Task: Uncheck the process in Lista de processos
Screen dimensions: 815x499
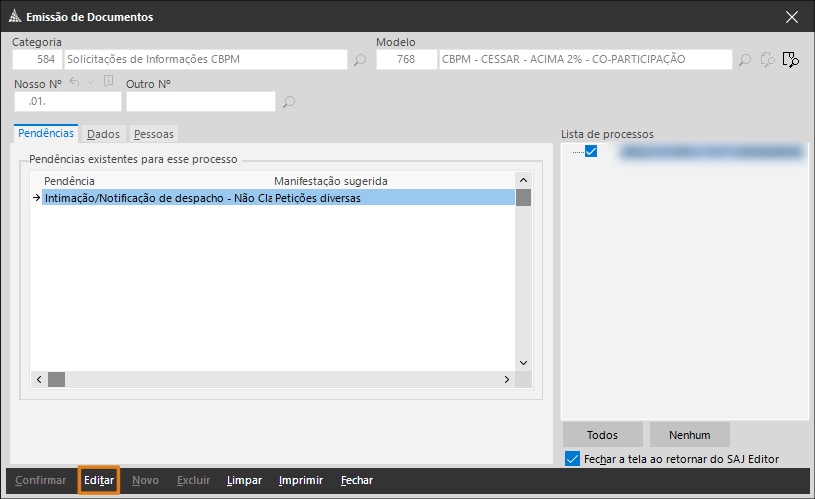Action: click(591, 151)
